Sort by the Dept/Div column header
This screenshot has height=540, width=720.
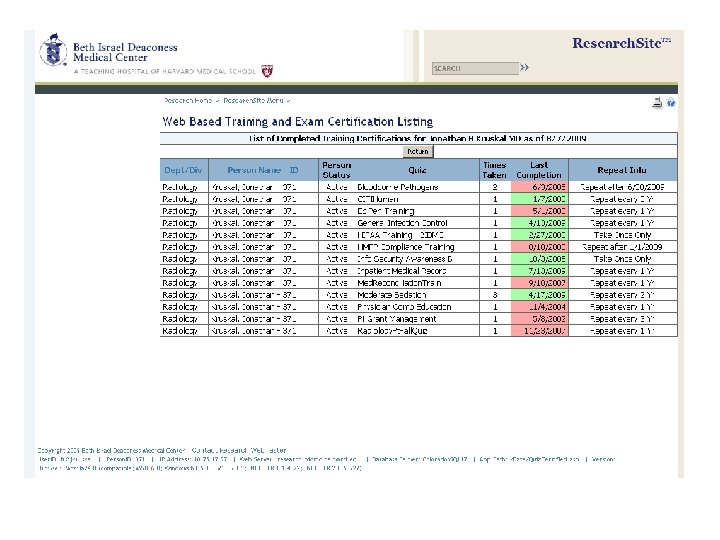click(x=183, y=170)
